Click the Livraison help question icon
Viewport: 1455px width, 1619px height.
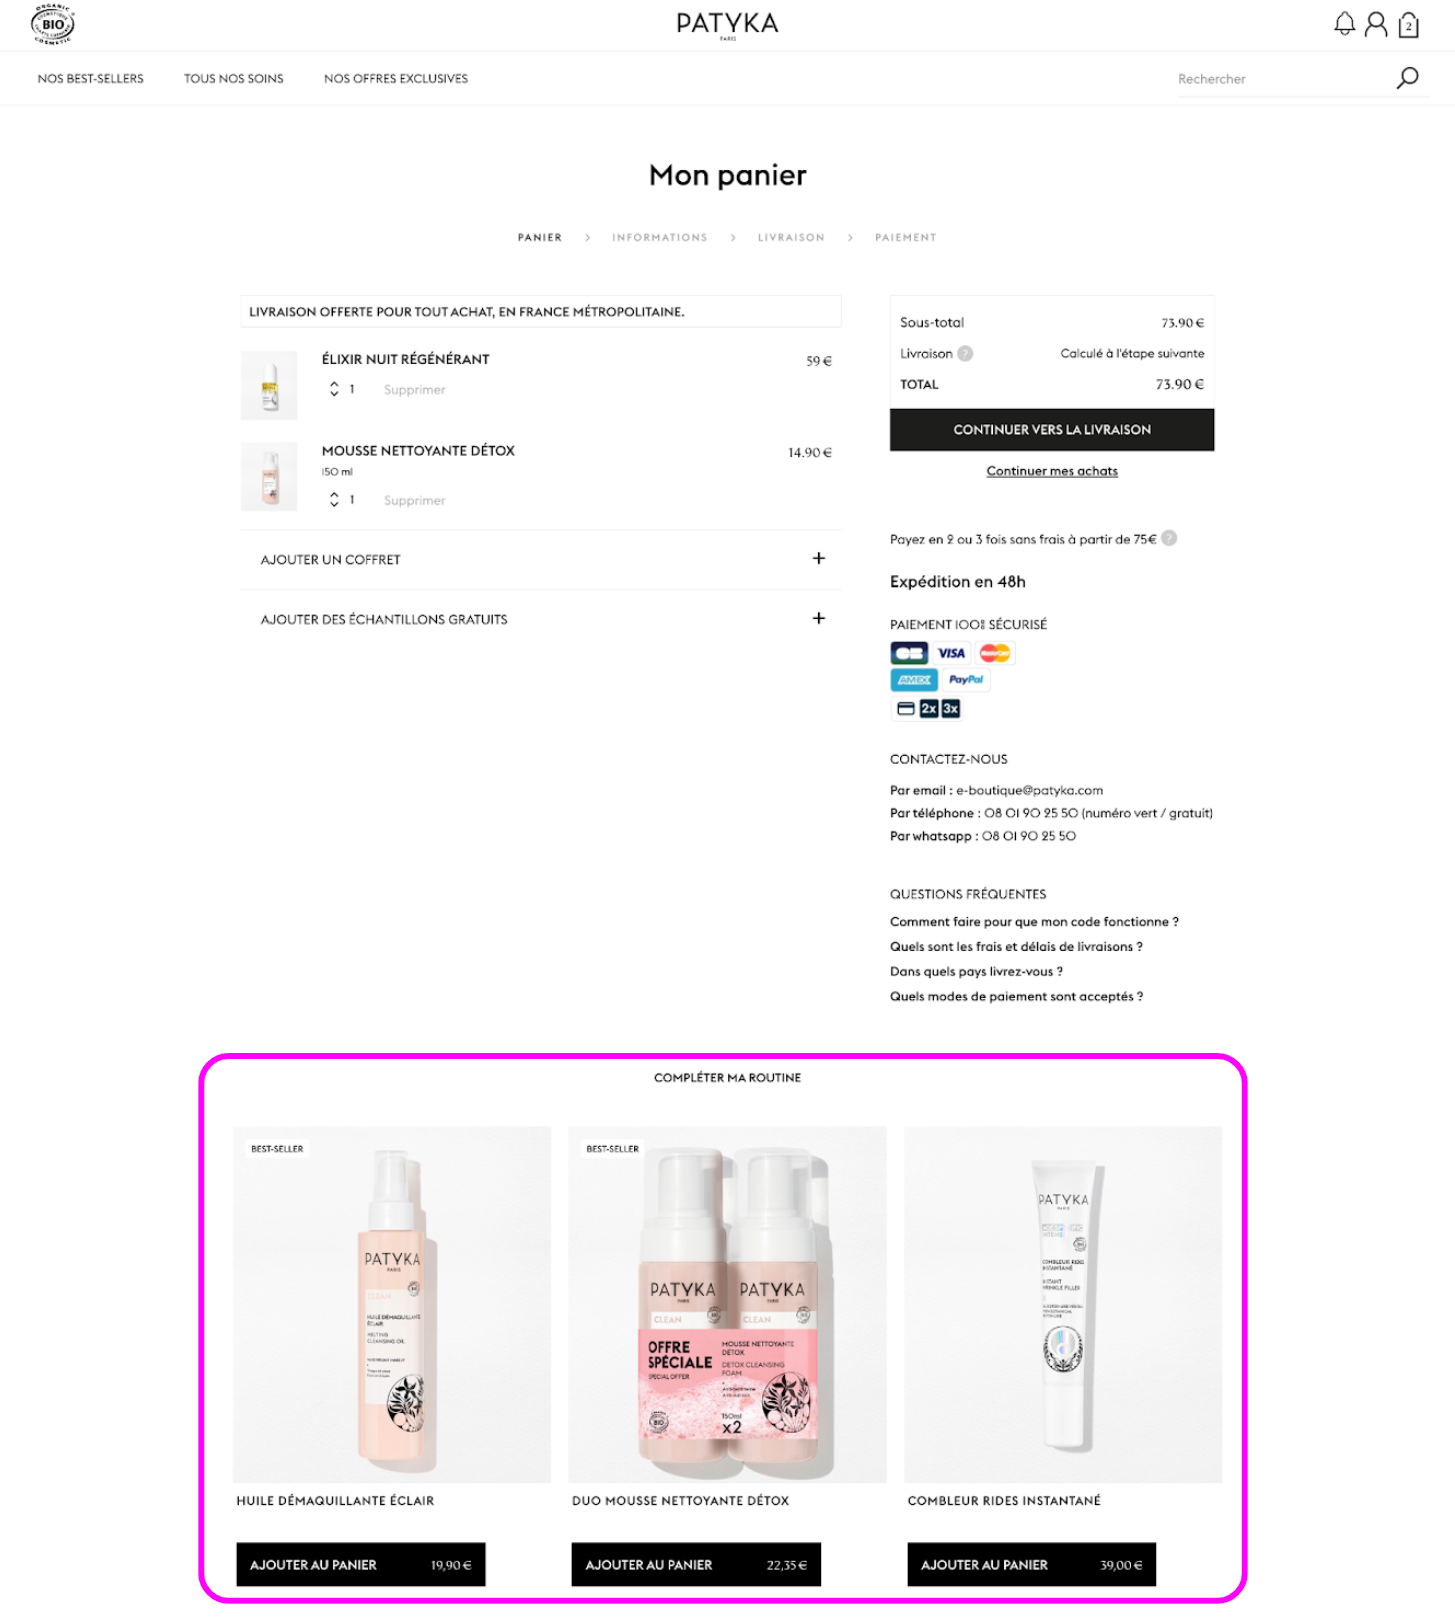pyautogui.click(x=965, y=353)
